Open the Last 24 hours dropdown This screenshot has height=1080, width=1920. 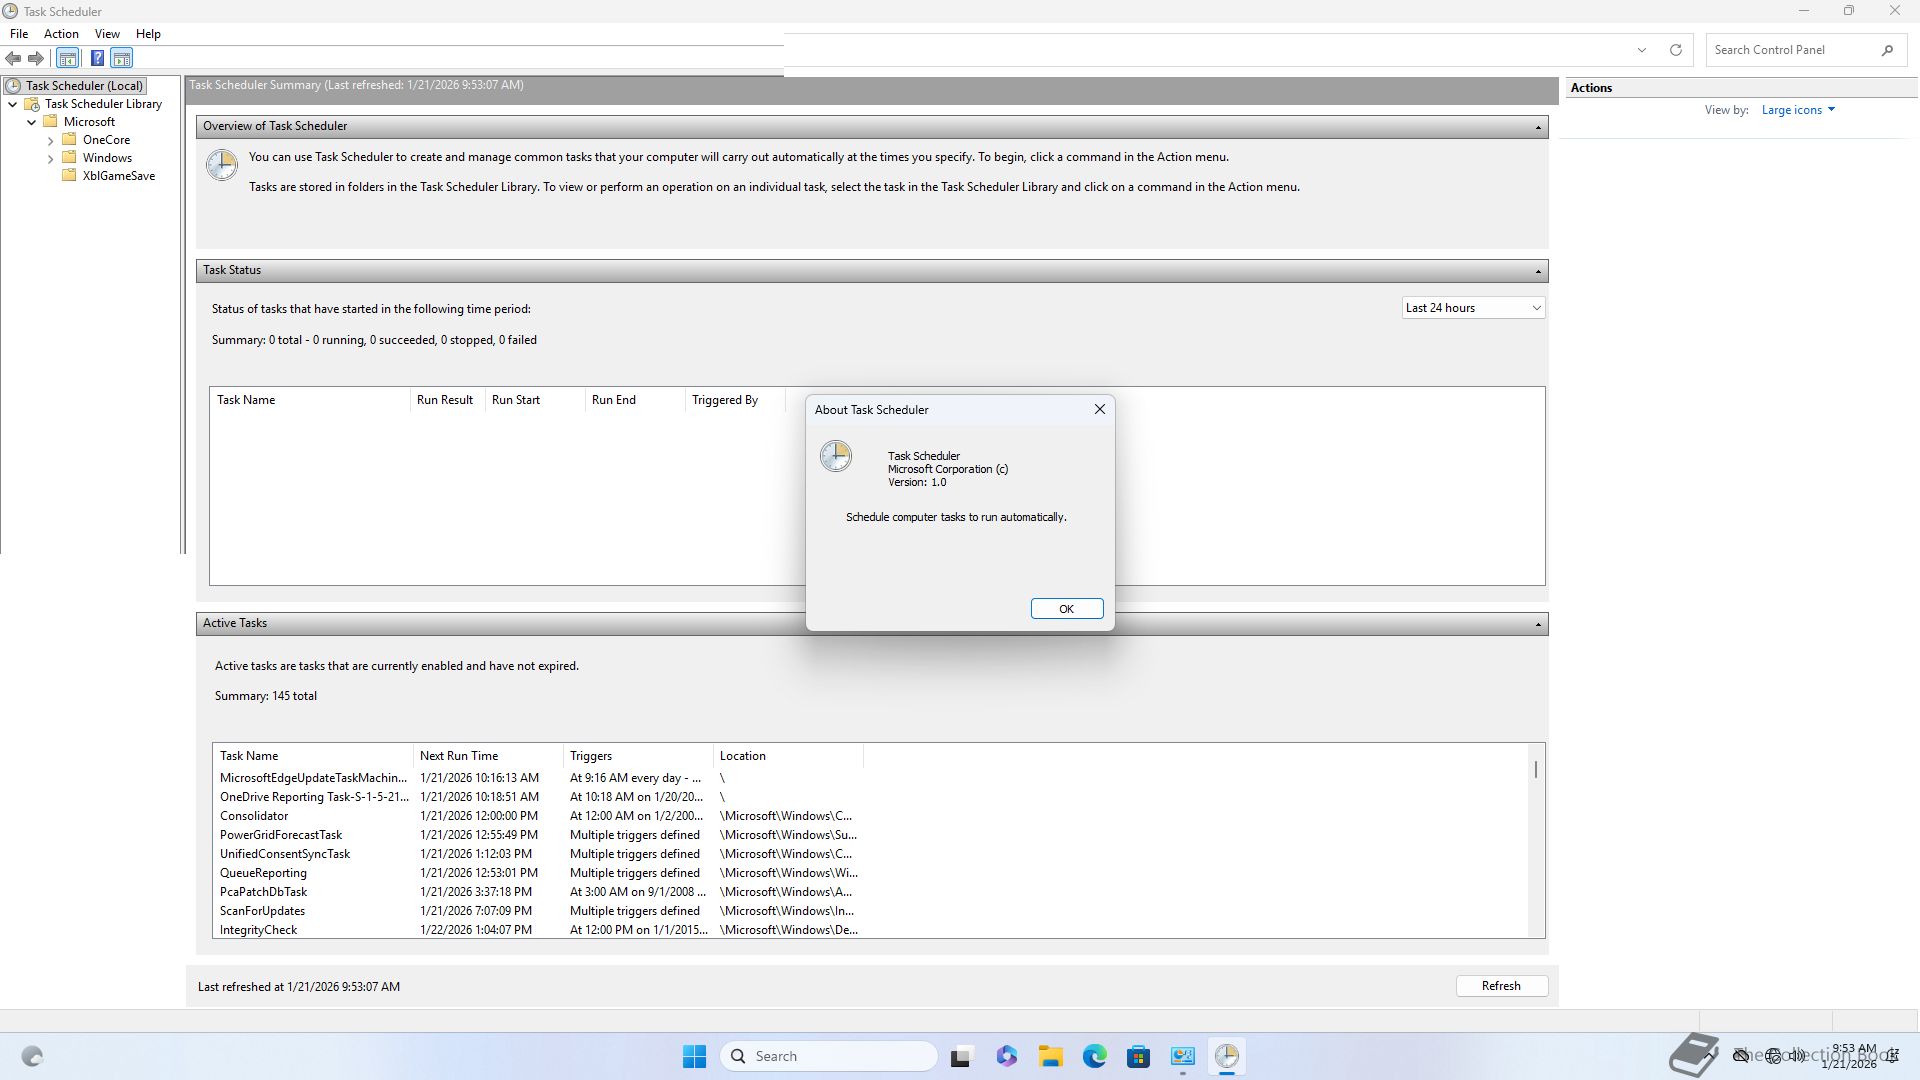[x=1473, y=308]
